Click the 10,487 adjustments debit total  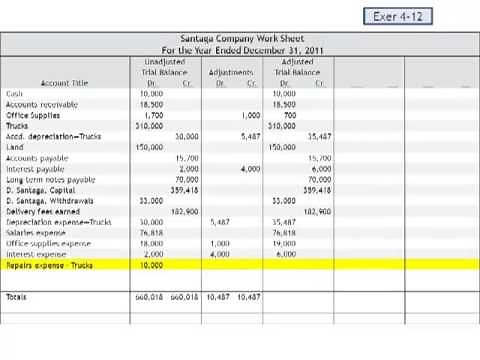pyautogui.click(x=218, y=297)
